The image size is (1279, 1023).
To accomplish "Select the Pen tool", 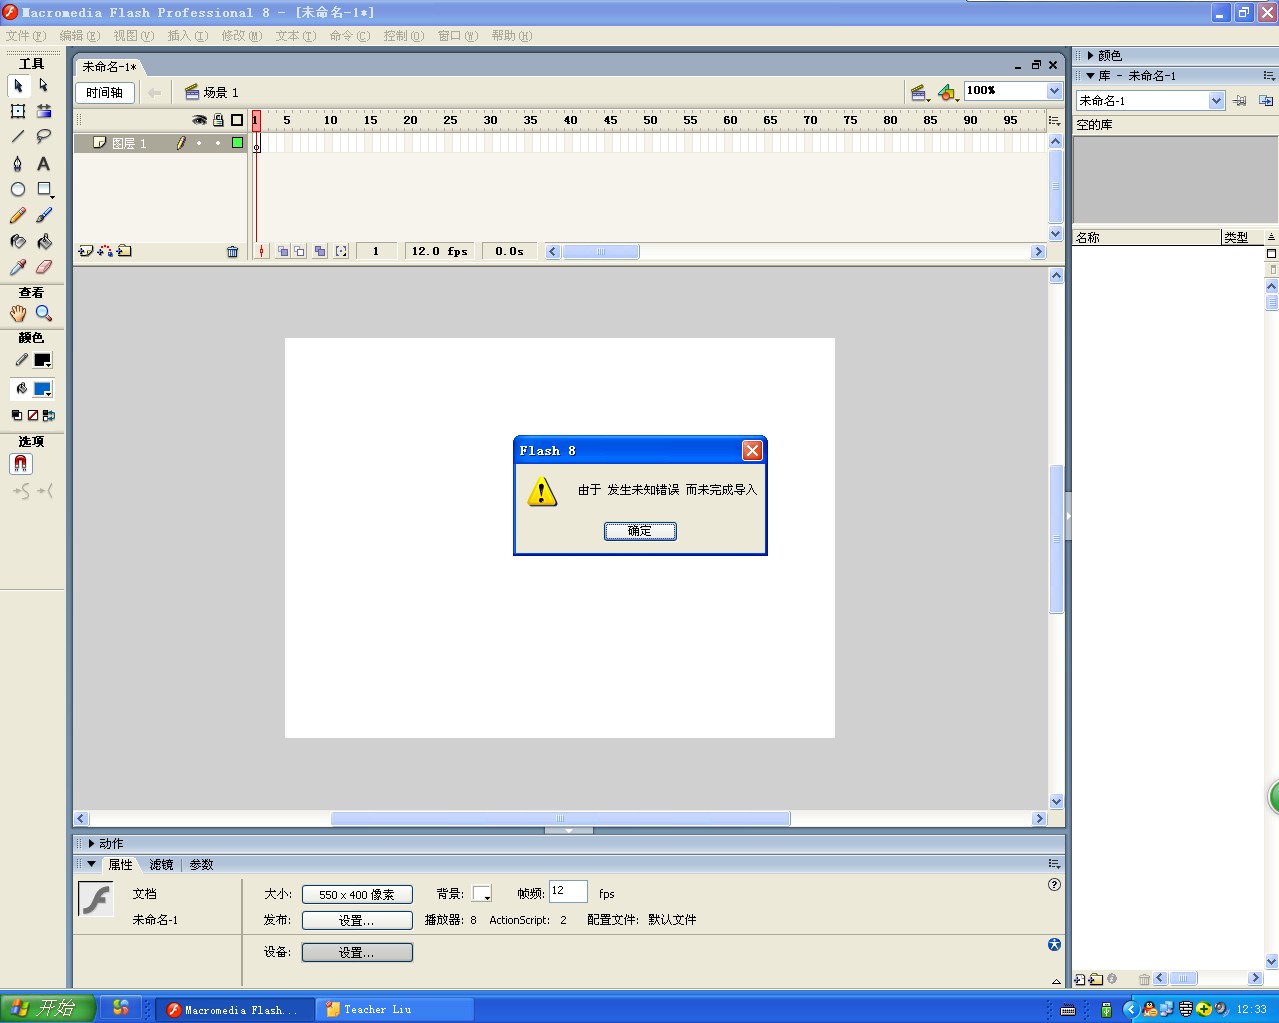I will tap(17, 163).
